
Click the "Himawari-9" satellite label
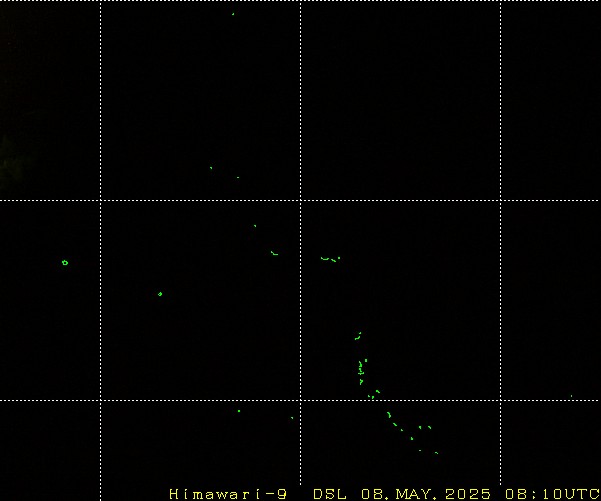click(x=228, y=494)
